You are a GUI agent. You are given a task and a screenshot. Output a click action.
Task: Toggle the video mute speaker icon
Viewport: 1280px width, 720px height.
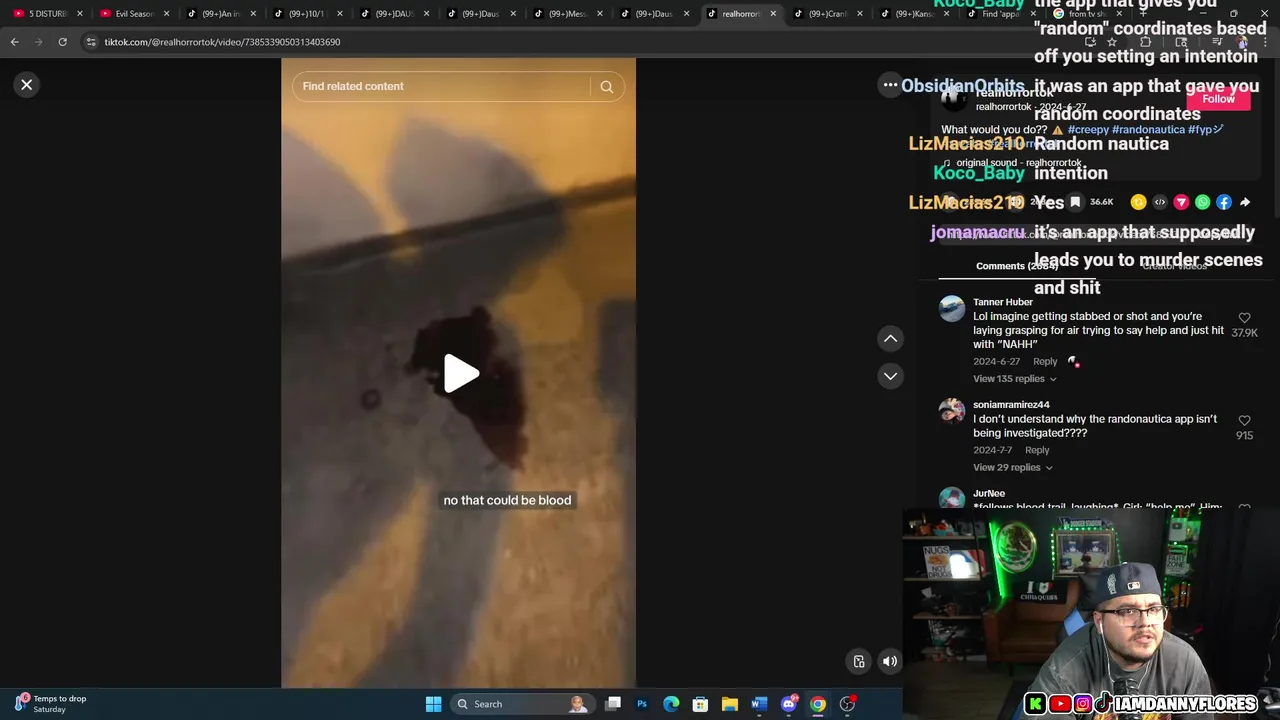point(890,661)
